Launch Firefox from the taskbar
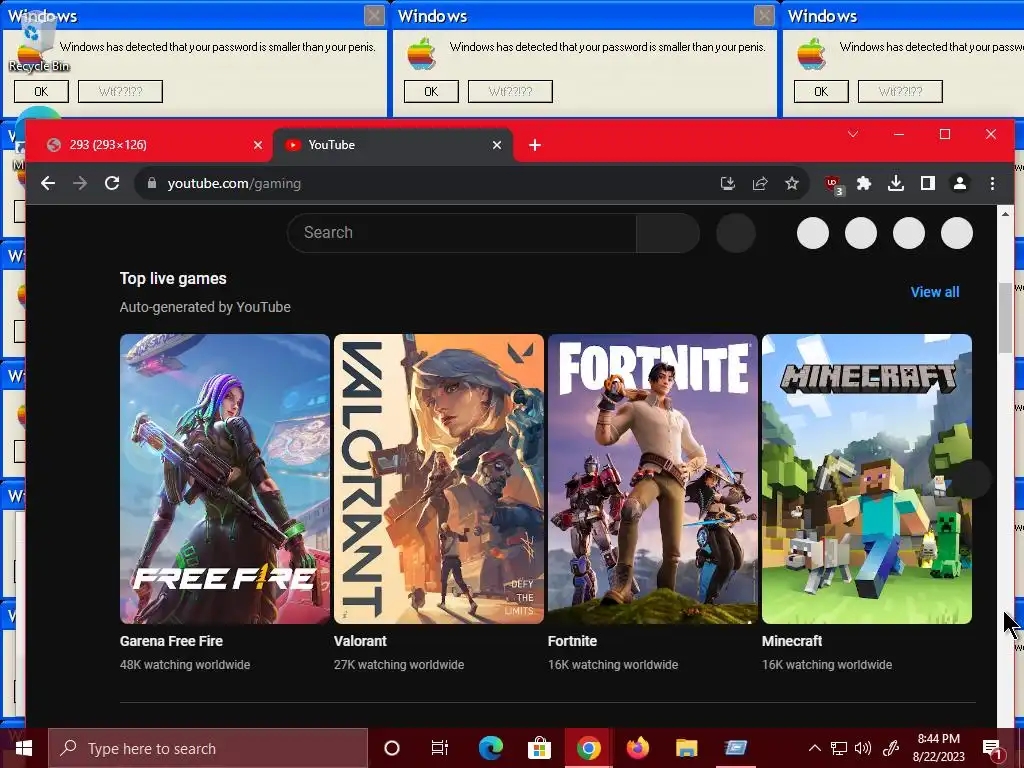 (637, 748)
